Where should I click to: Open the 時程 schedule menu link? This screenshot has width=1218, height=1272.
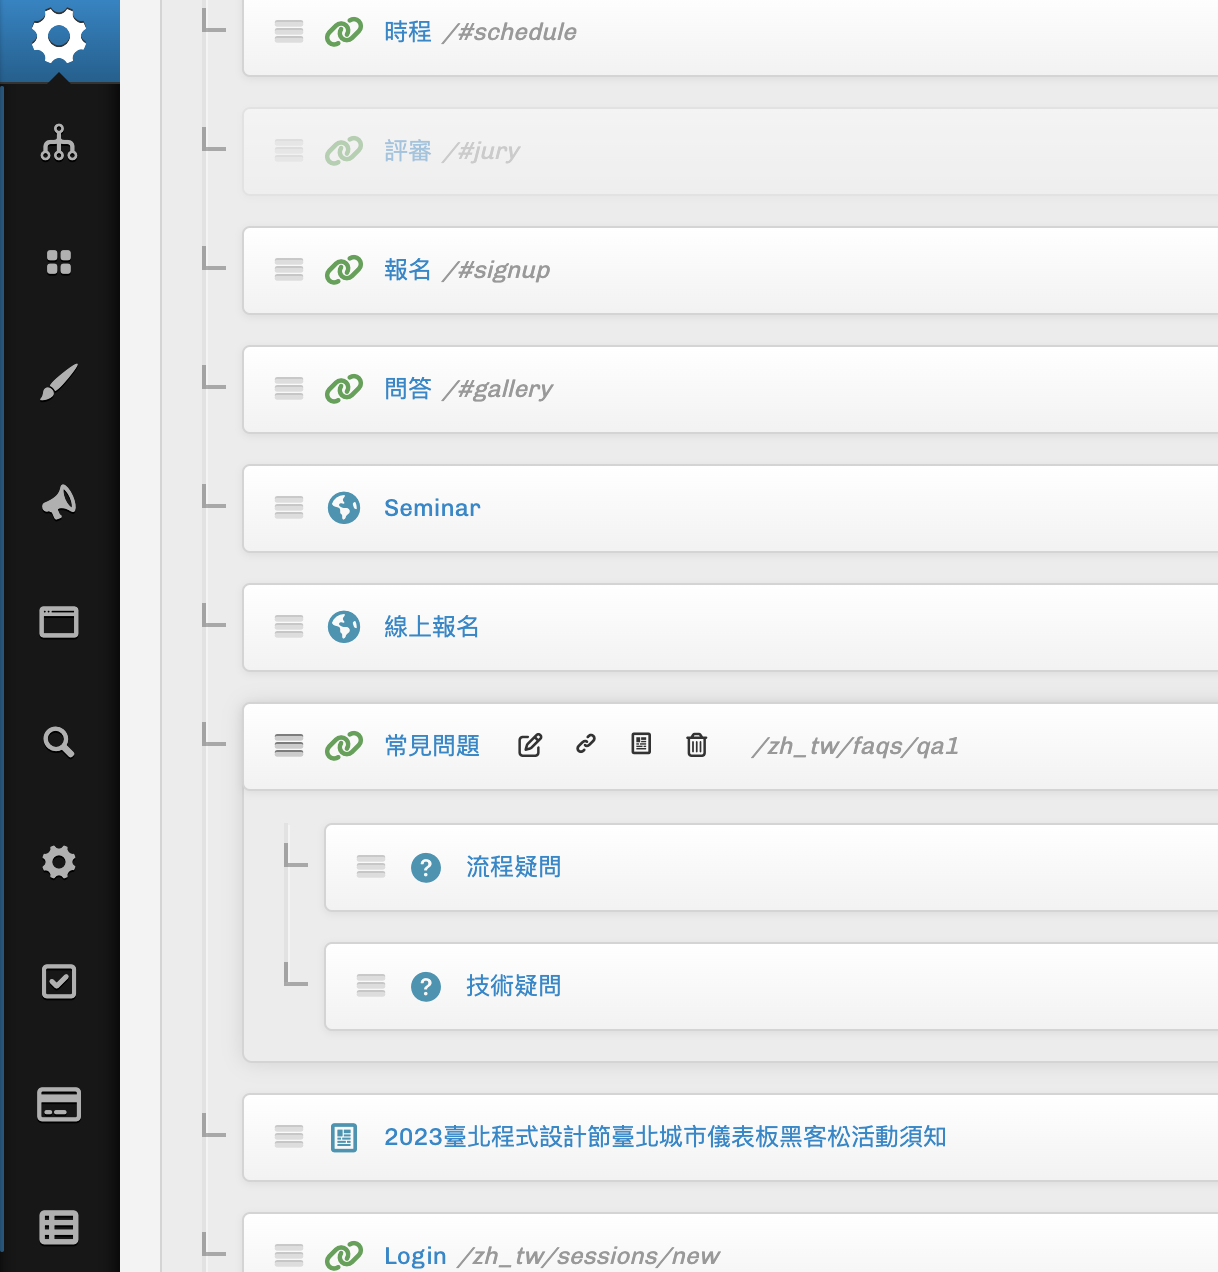pos(408,32)
